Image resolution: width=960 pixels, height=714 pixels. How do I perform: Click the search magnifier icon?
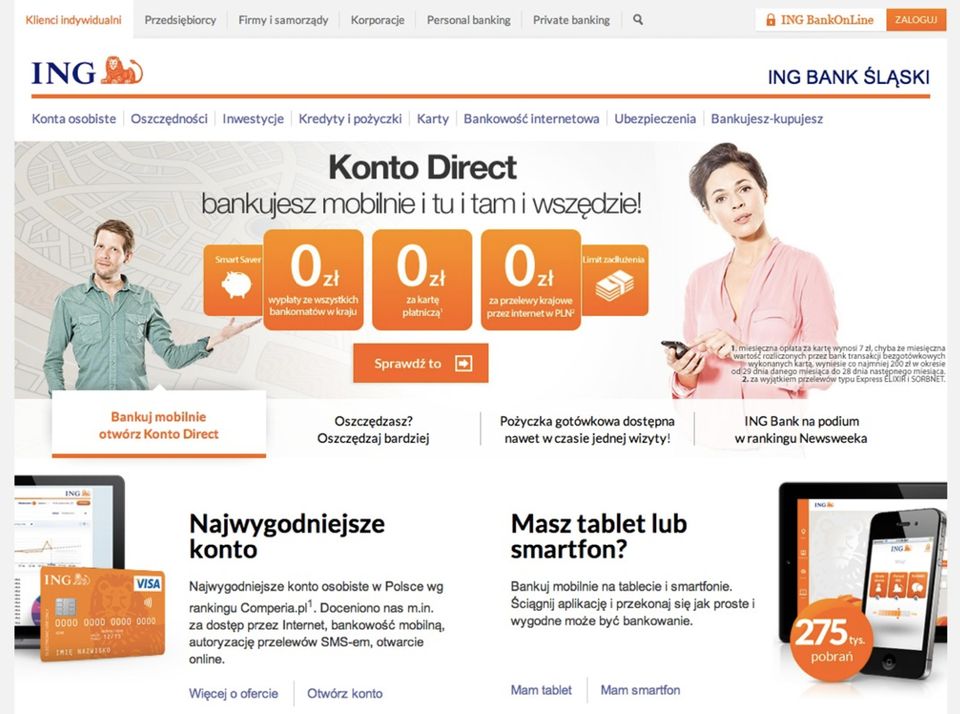pos(637,20)
